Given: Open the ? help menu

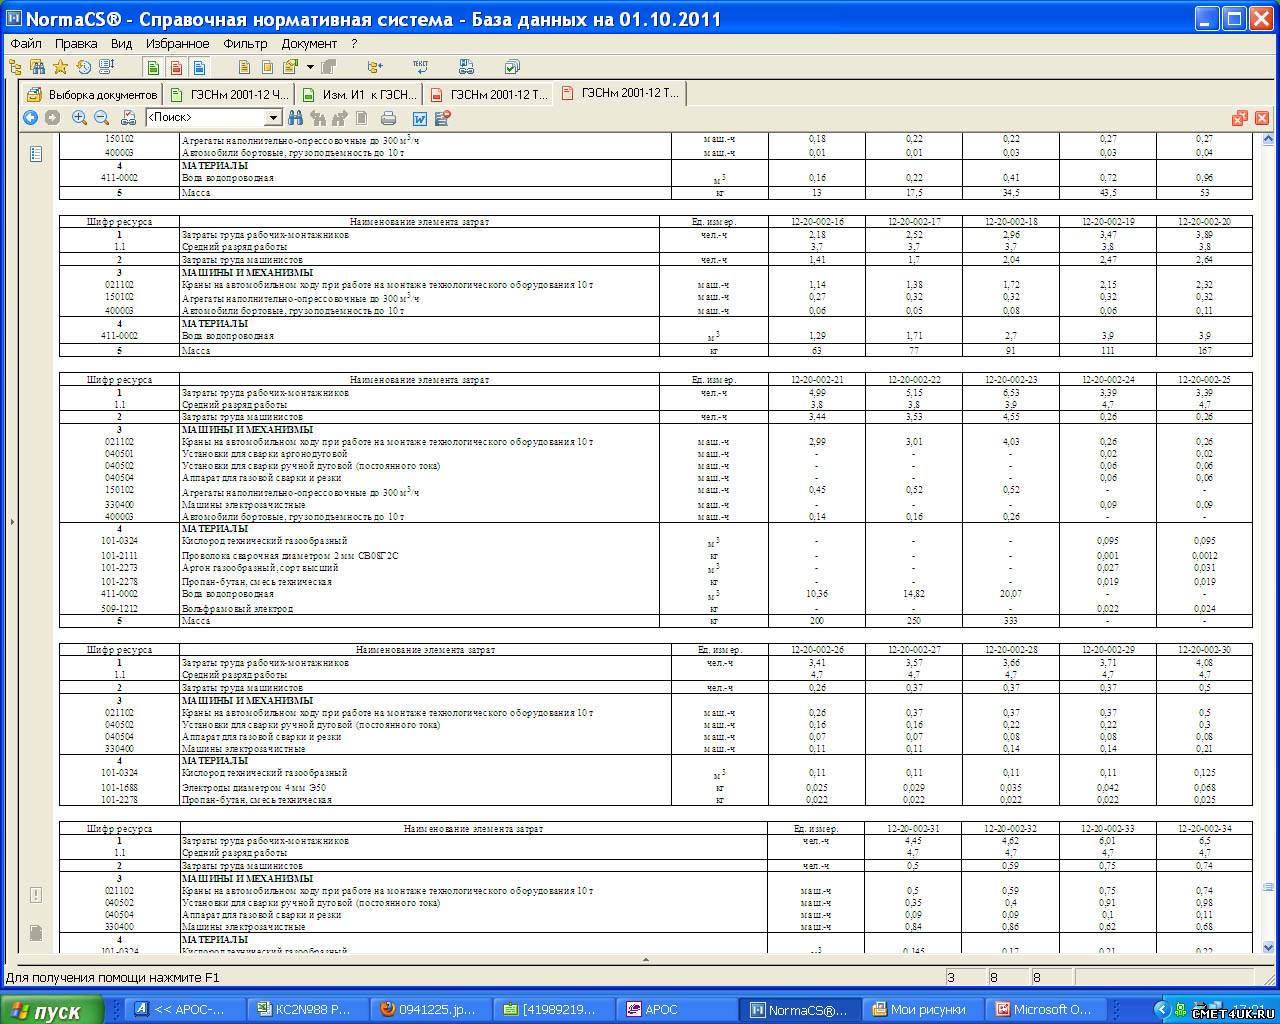Looking at the screenshot, I should tap(354, 43).
